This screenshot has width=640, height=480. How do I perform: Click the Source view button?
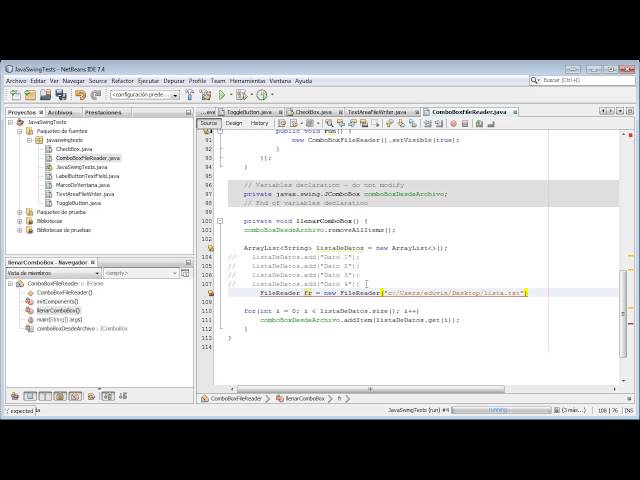pyautogui.click(x=209, y=123)
